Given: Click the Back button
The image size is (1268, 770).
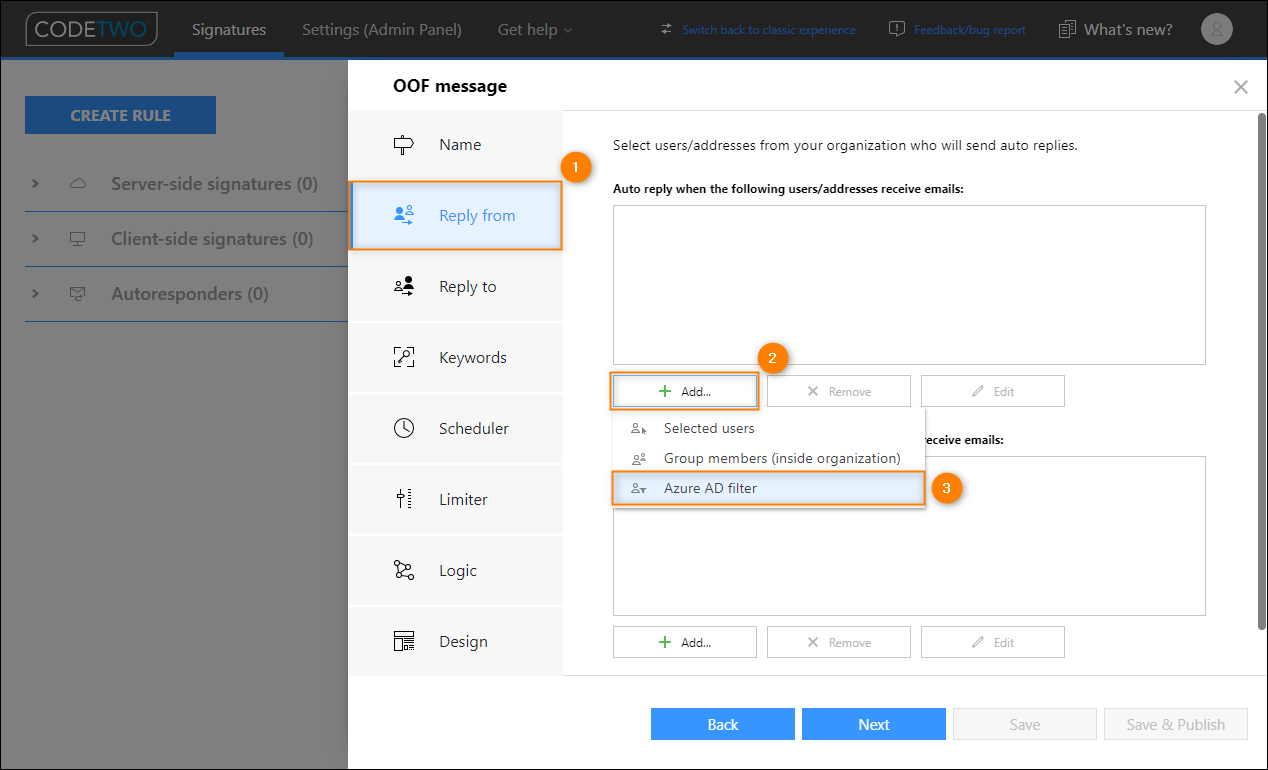Looking at the screenshot, I should [x=723, y=724].
